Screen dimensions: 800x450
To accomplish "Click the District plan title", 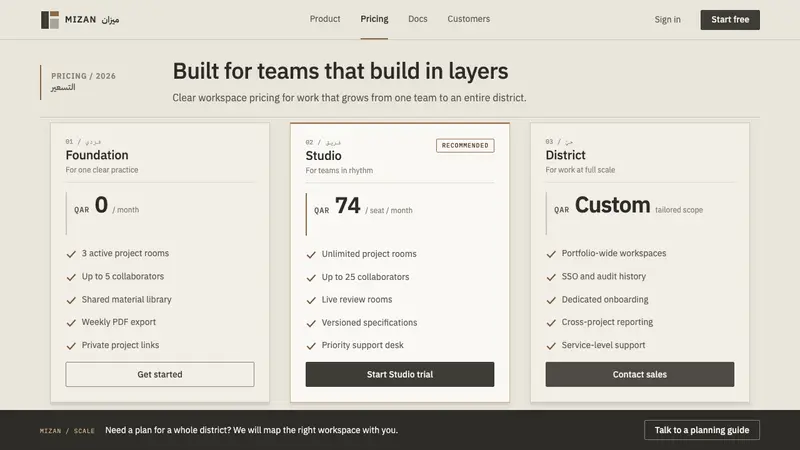I will tap(565, 155).
